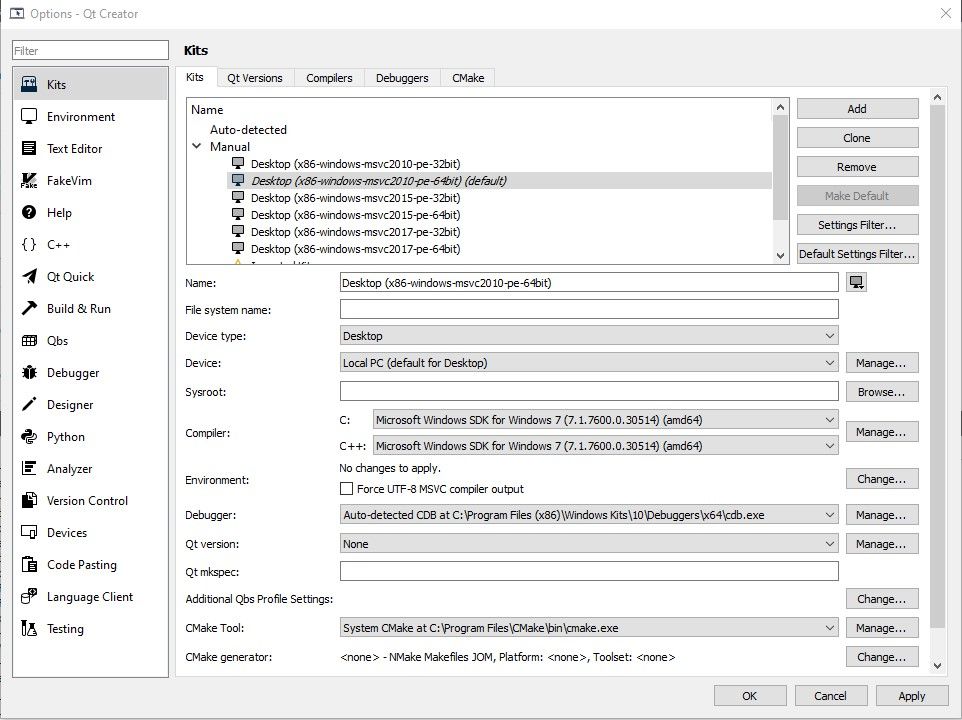This screenshot has width=962, height=720.
Task: Select the Kits tab
Action: point(194,77)
